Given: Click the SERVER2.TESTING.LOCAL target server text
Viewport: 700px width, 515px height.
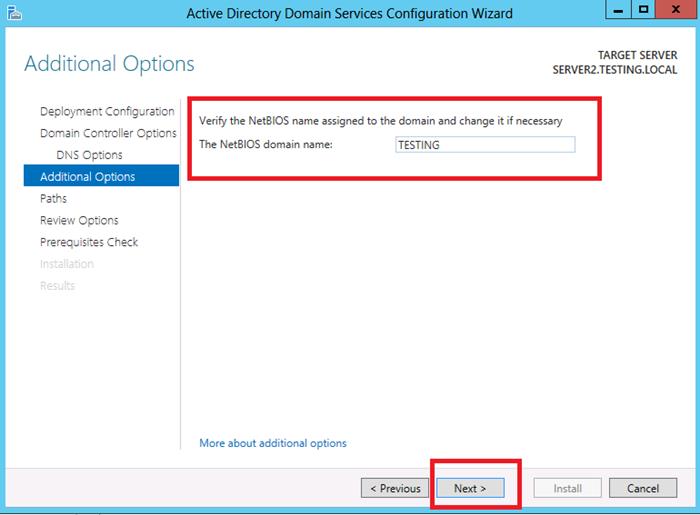Looking at the screenshot, I should (x=615, y=70).
